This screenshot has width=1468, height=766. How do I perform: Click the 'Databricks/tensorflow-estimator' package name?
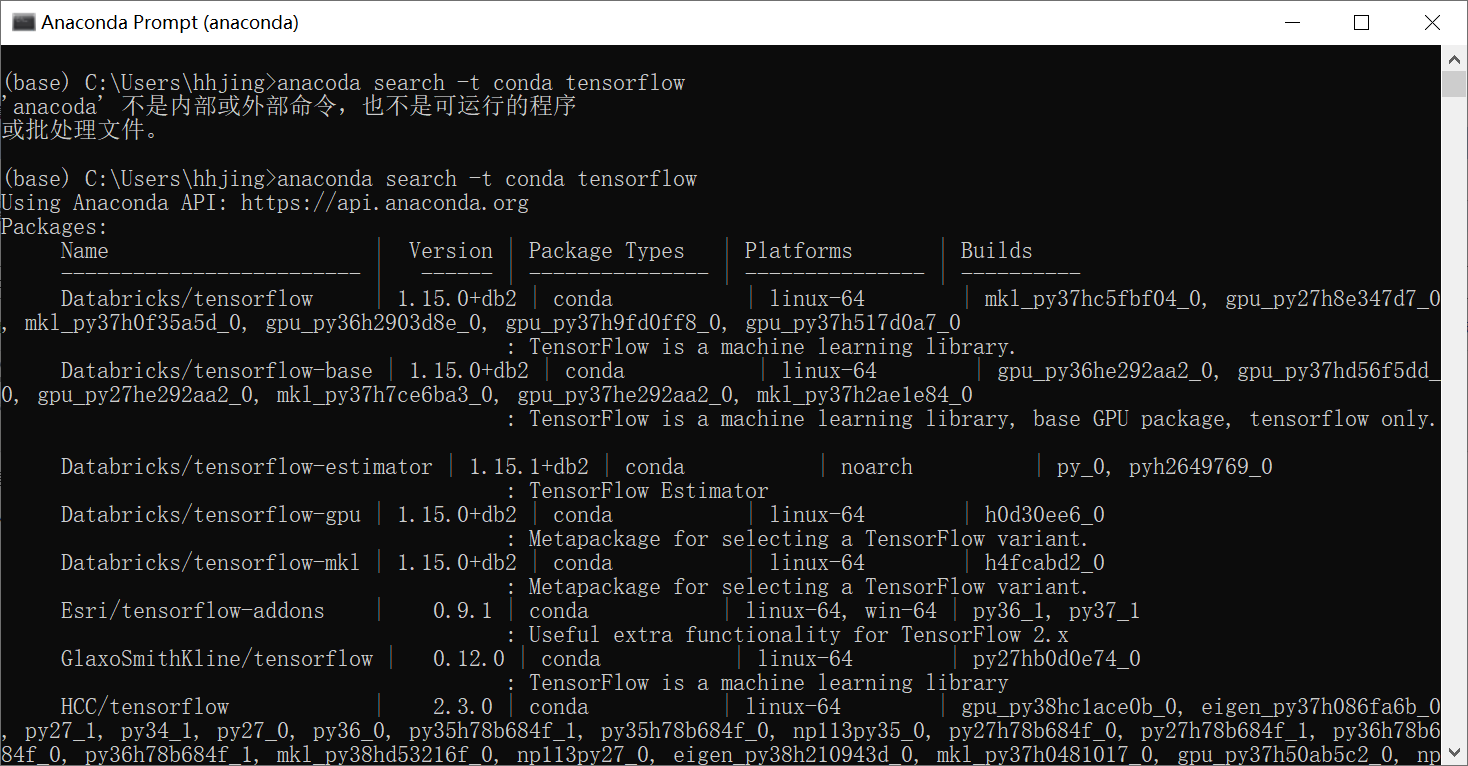[246, 467]
